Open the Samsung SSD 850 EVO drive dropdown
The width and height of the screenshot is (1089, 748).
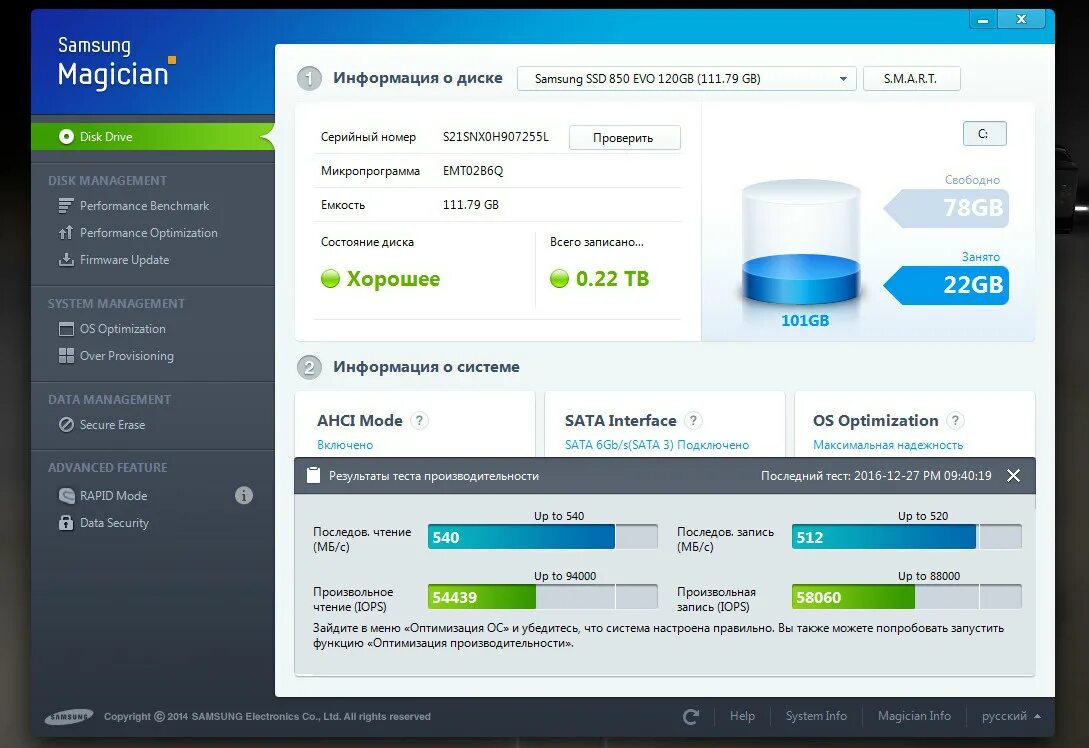[686, 78]
